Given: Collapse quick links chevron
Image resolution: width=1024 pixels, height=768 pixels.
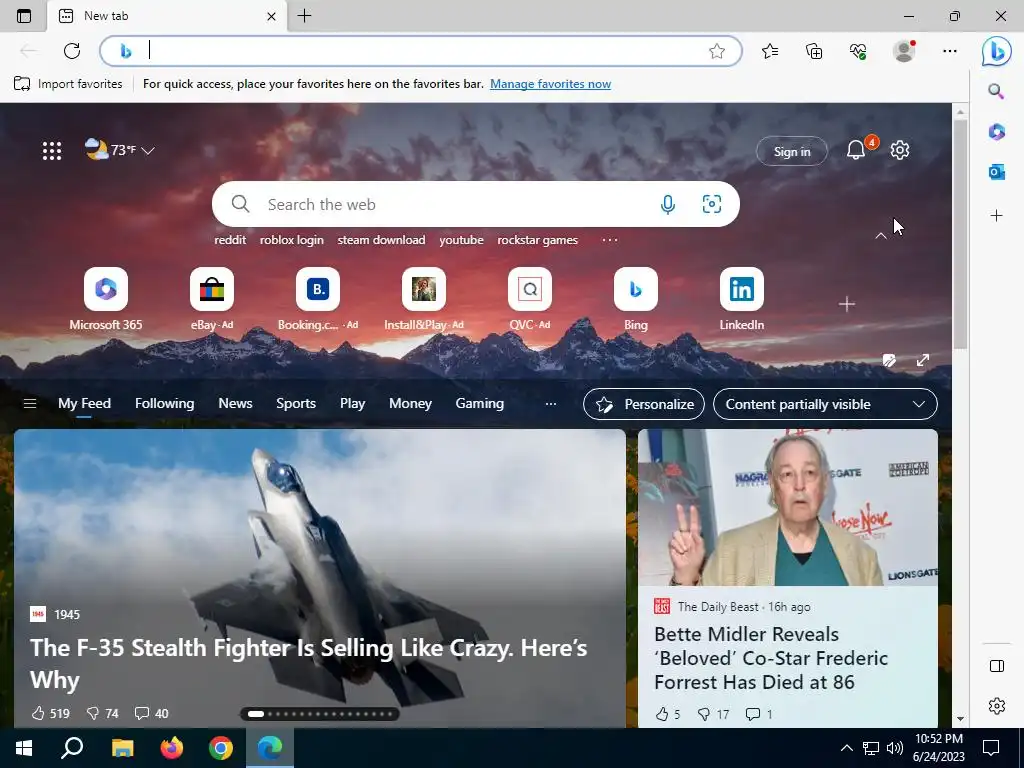Looking at the screenshot, I should point(880,236).
